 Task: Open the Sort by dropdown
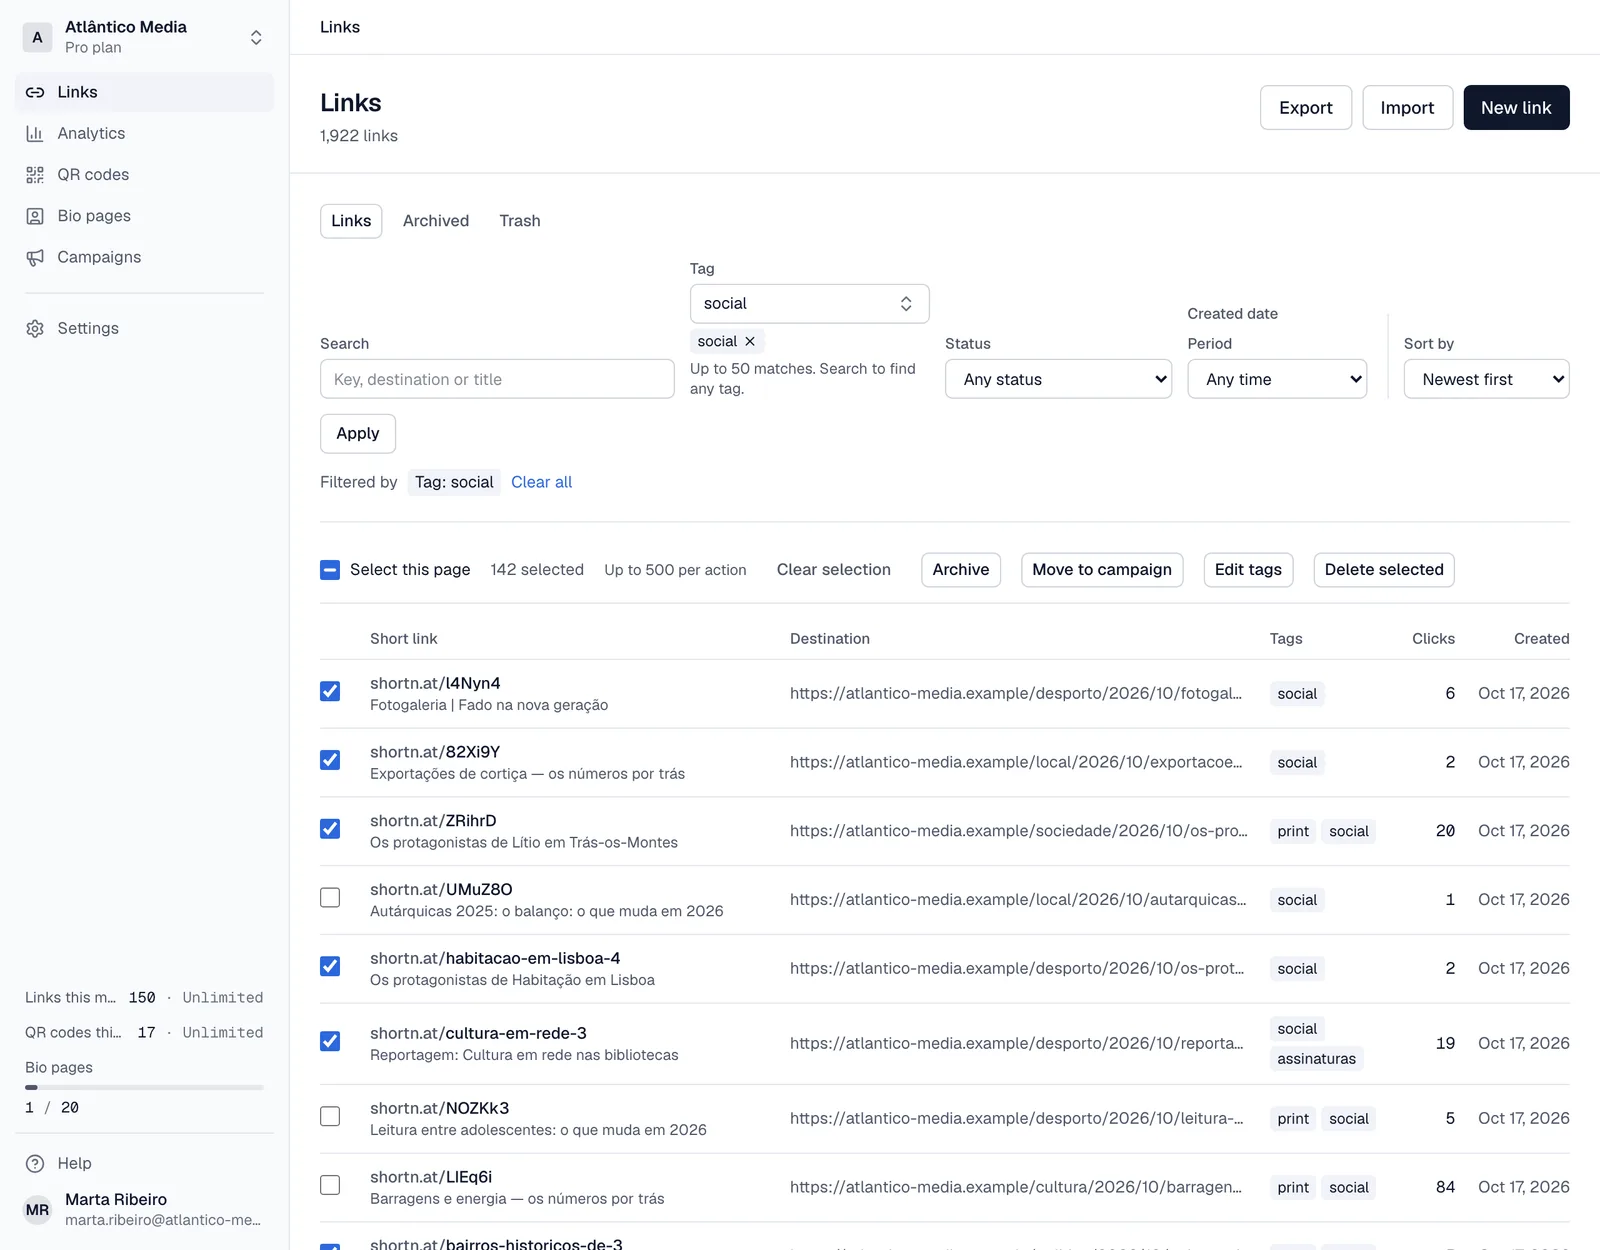click(1486, 379)
